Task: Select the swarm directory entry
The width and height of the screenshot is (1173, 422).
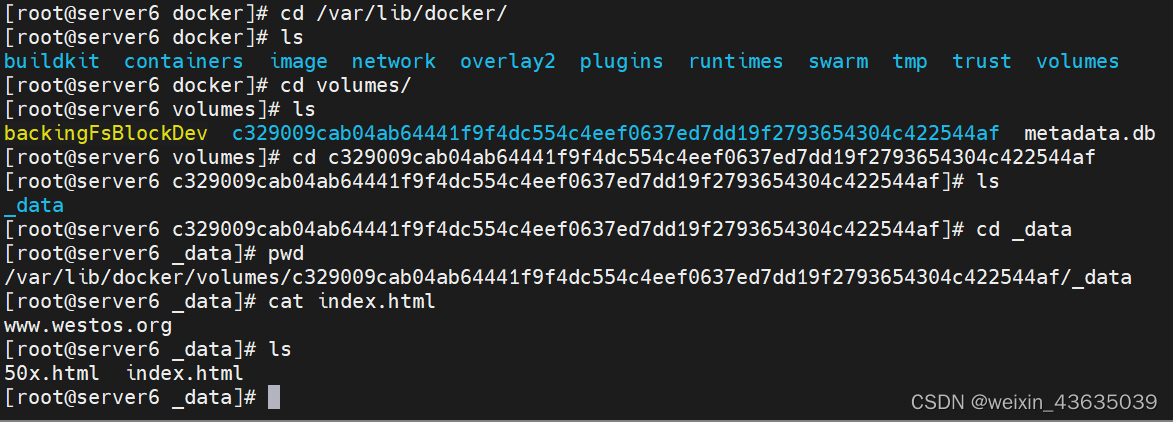Action: click(838, 61)
